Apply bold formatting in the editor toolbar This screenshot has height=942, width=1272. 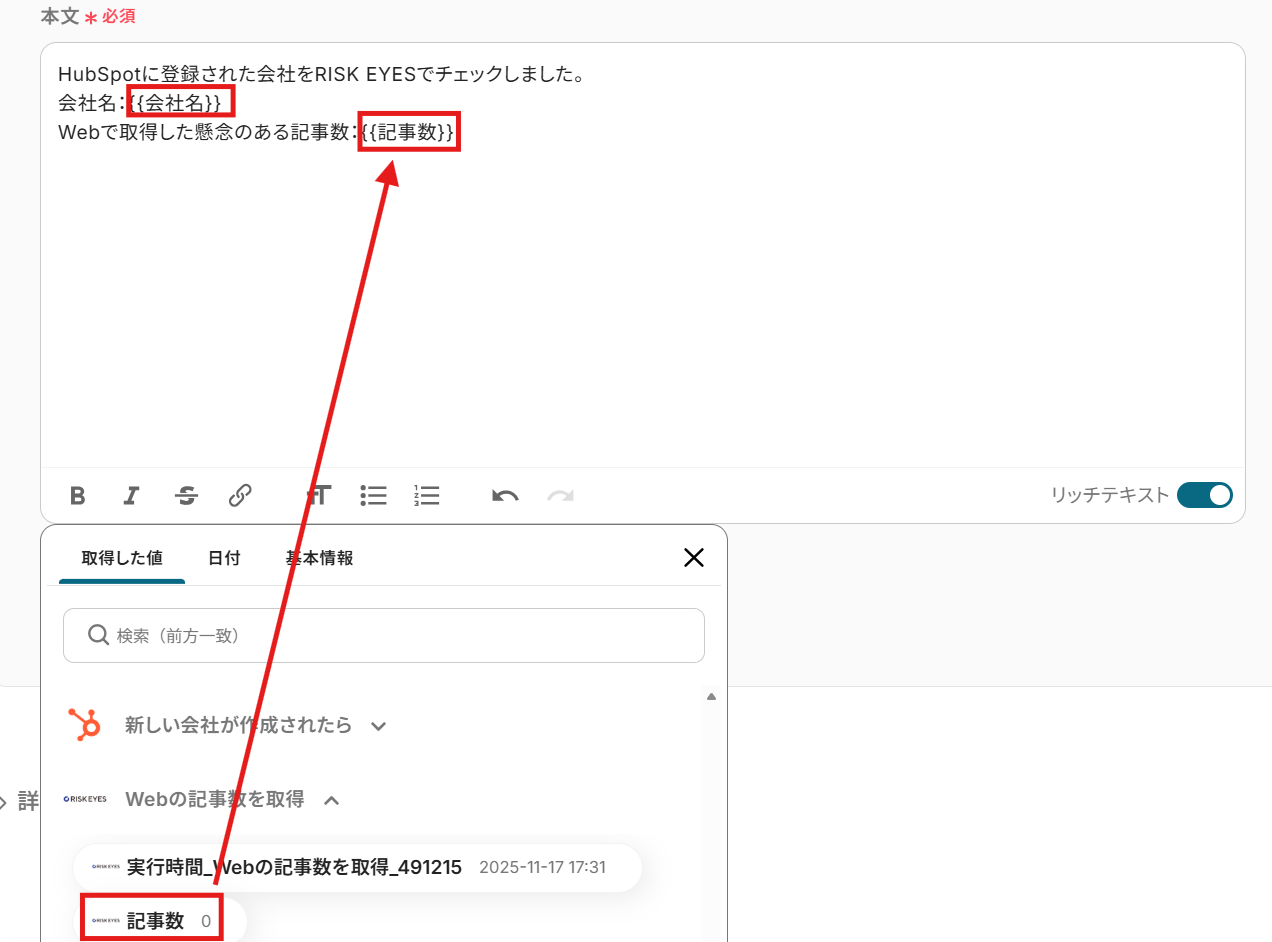tap(77, 495)
